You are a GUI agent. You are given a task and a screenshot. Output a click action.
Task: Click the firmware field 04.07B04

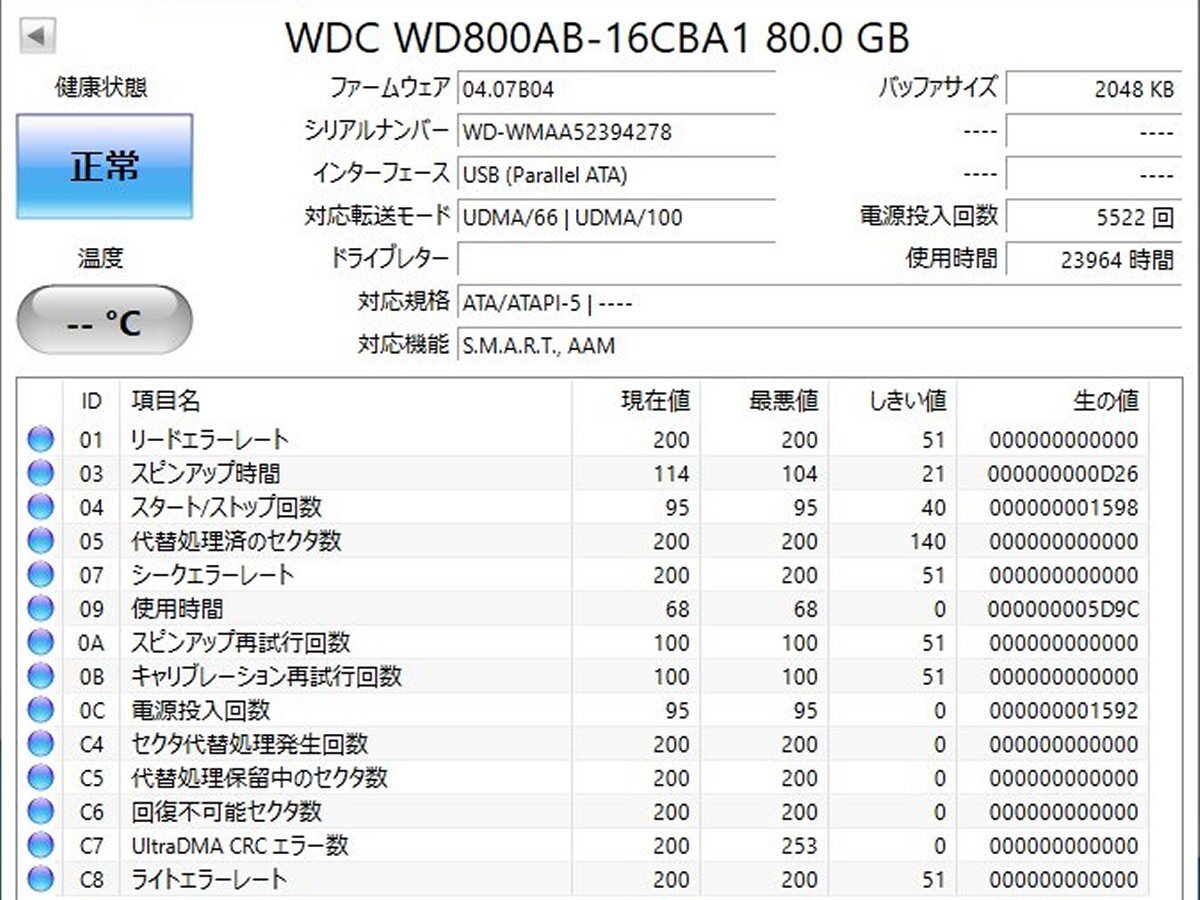click(616, 89)
